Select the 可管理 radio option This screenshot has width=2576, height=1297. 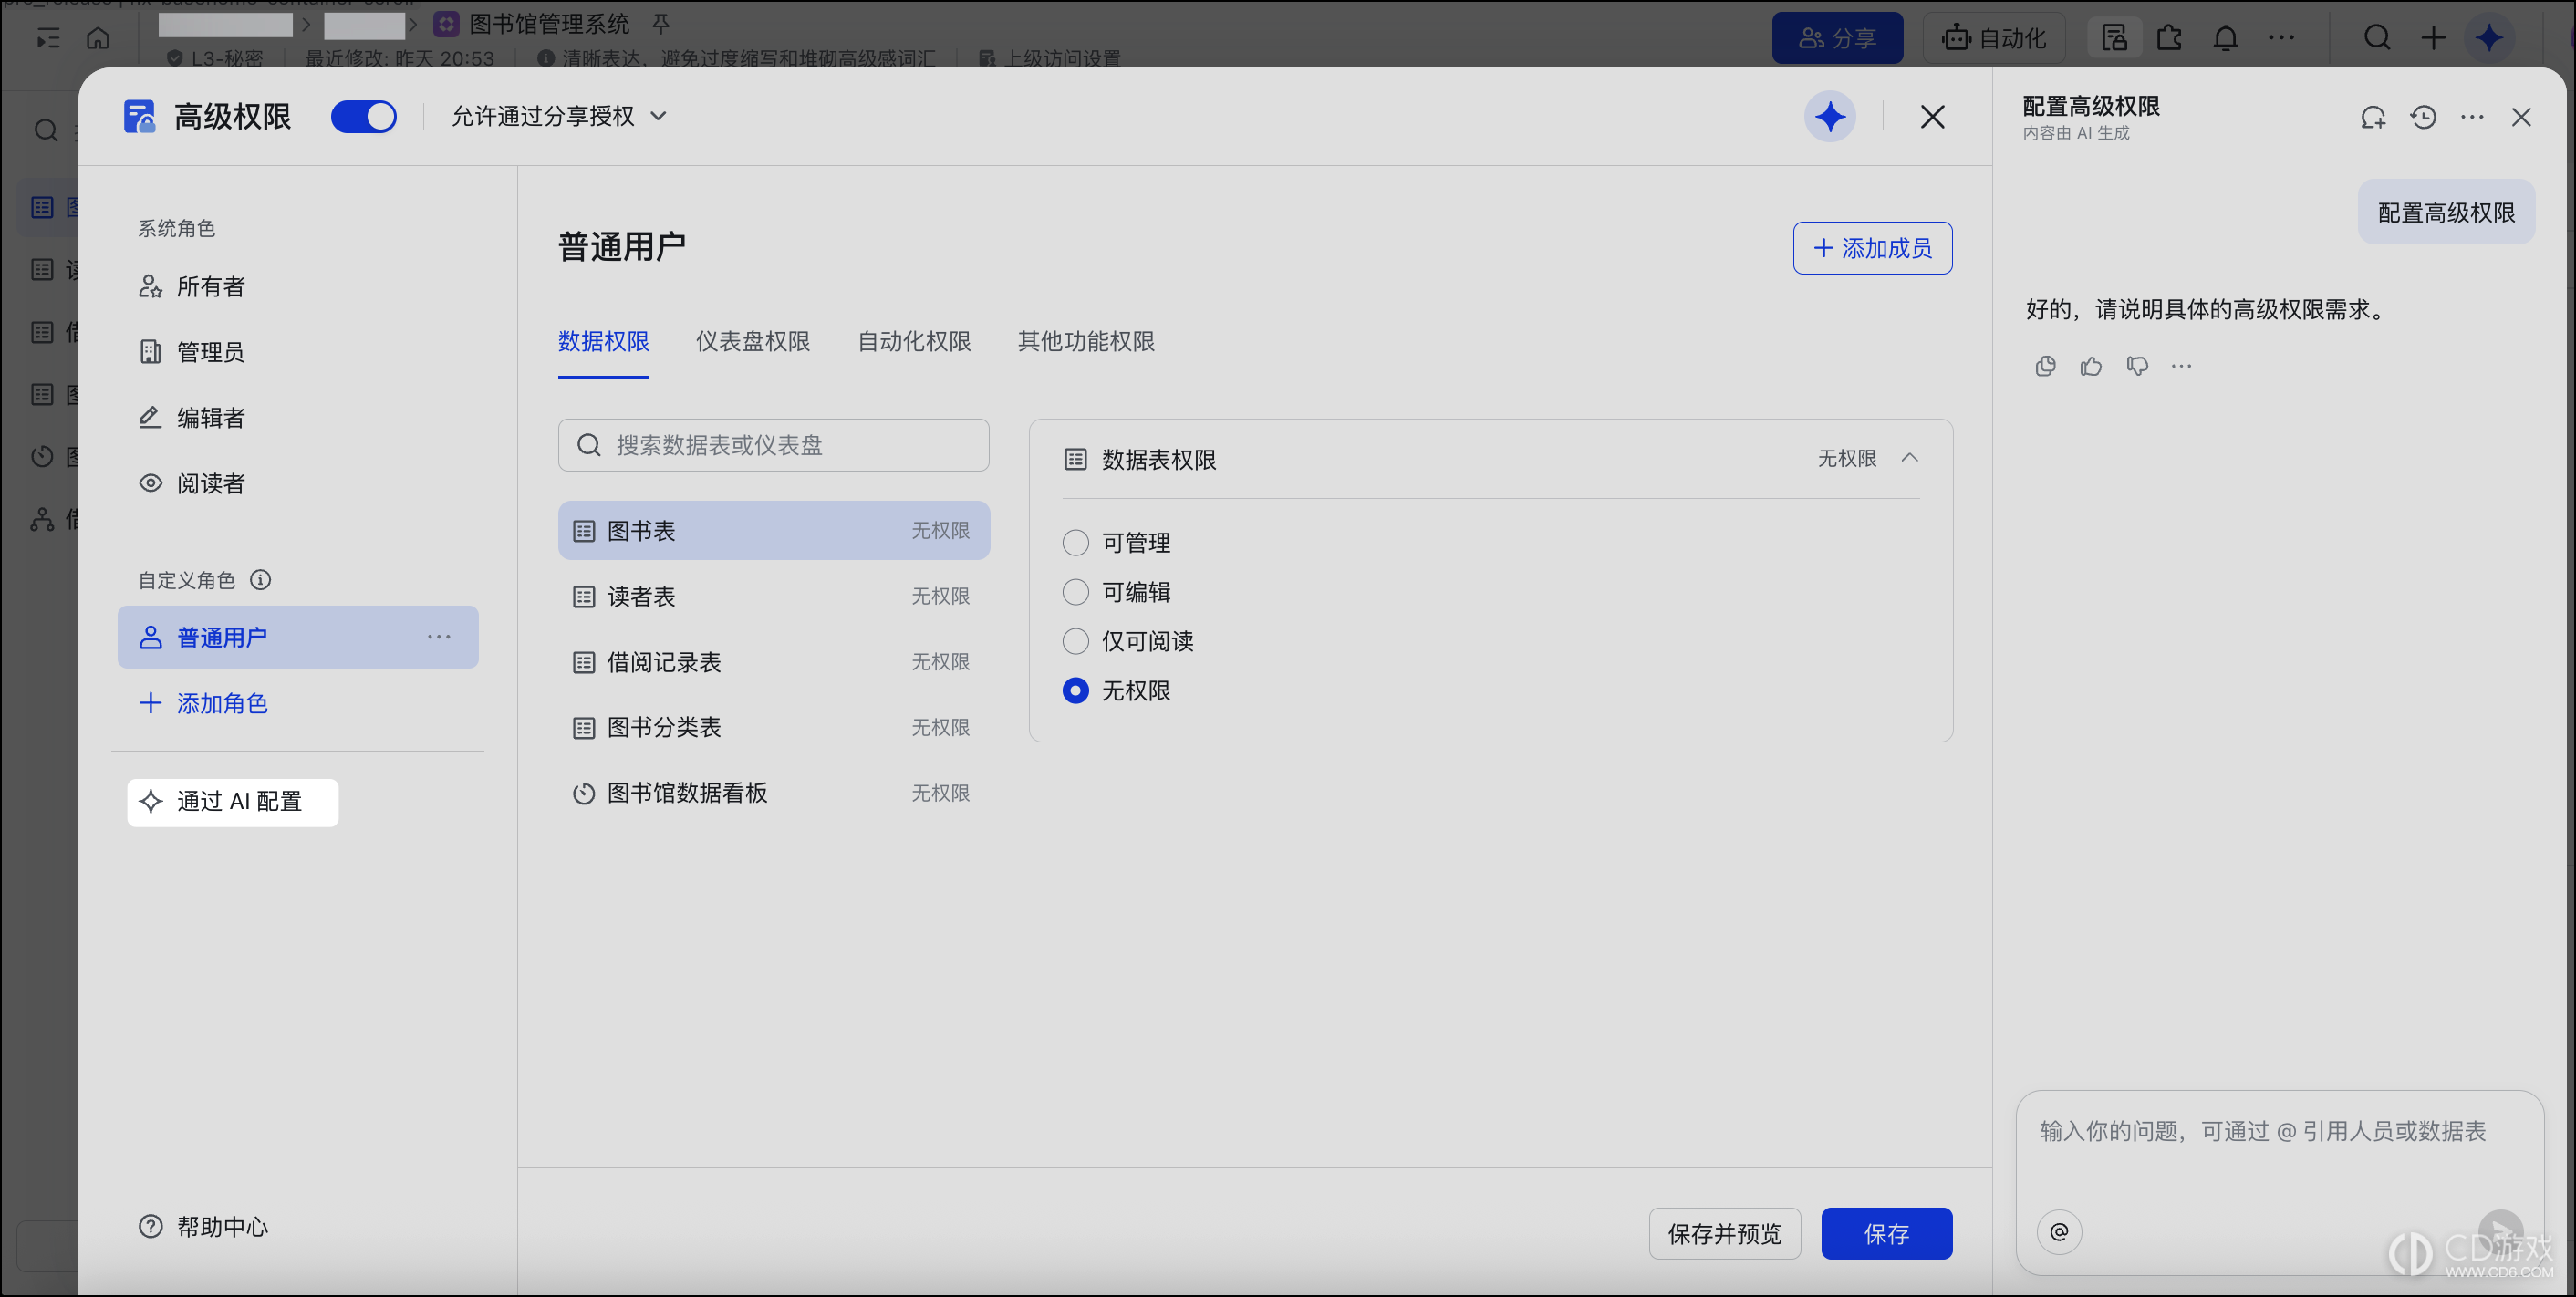pyautogui.click(x=1075, y=543)
